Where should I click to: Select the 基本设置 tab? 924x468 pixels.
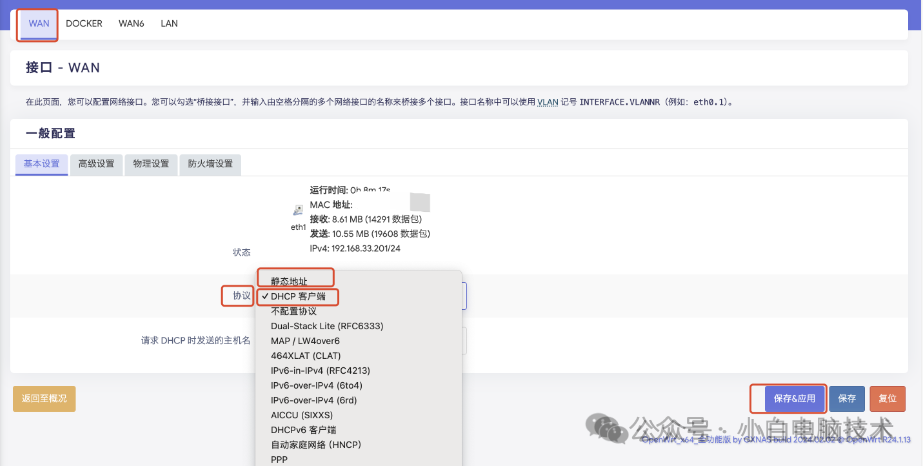point(41,164)
